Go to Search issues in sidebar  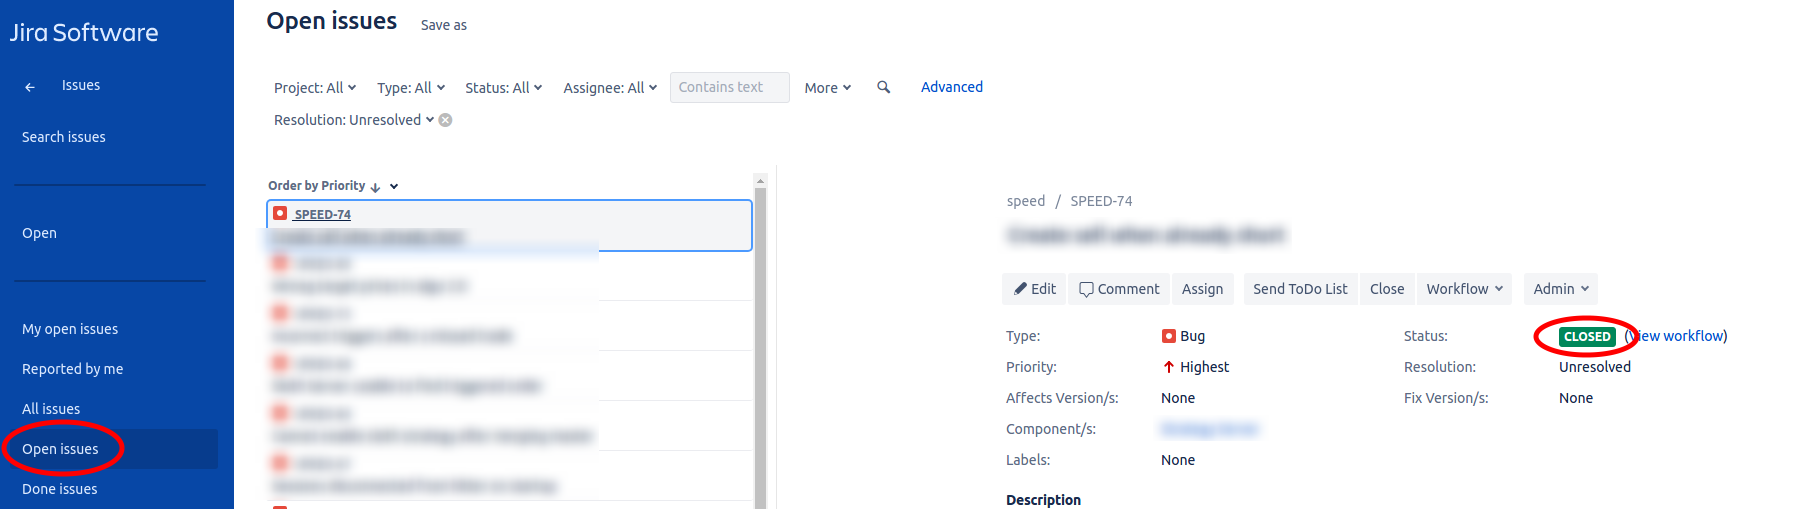(x=64, y=137)
